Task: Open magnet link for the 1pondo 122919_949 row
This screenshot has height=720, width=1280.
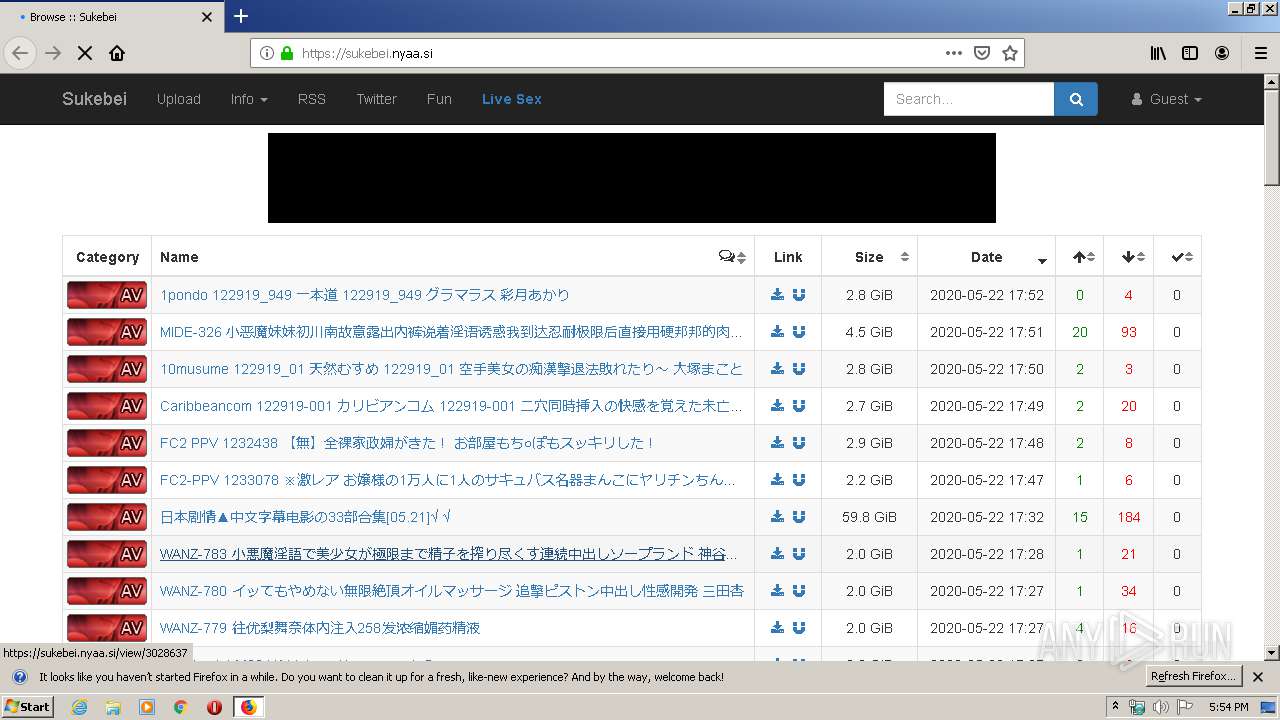Action: click(799, 295)
